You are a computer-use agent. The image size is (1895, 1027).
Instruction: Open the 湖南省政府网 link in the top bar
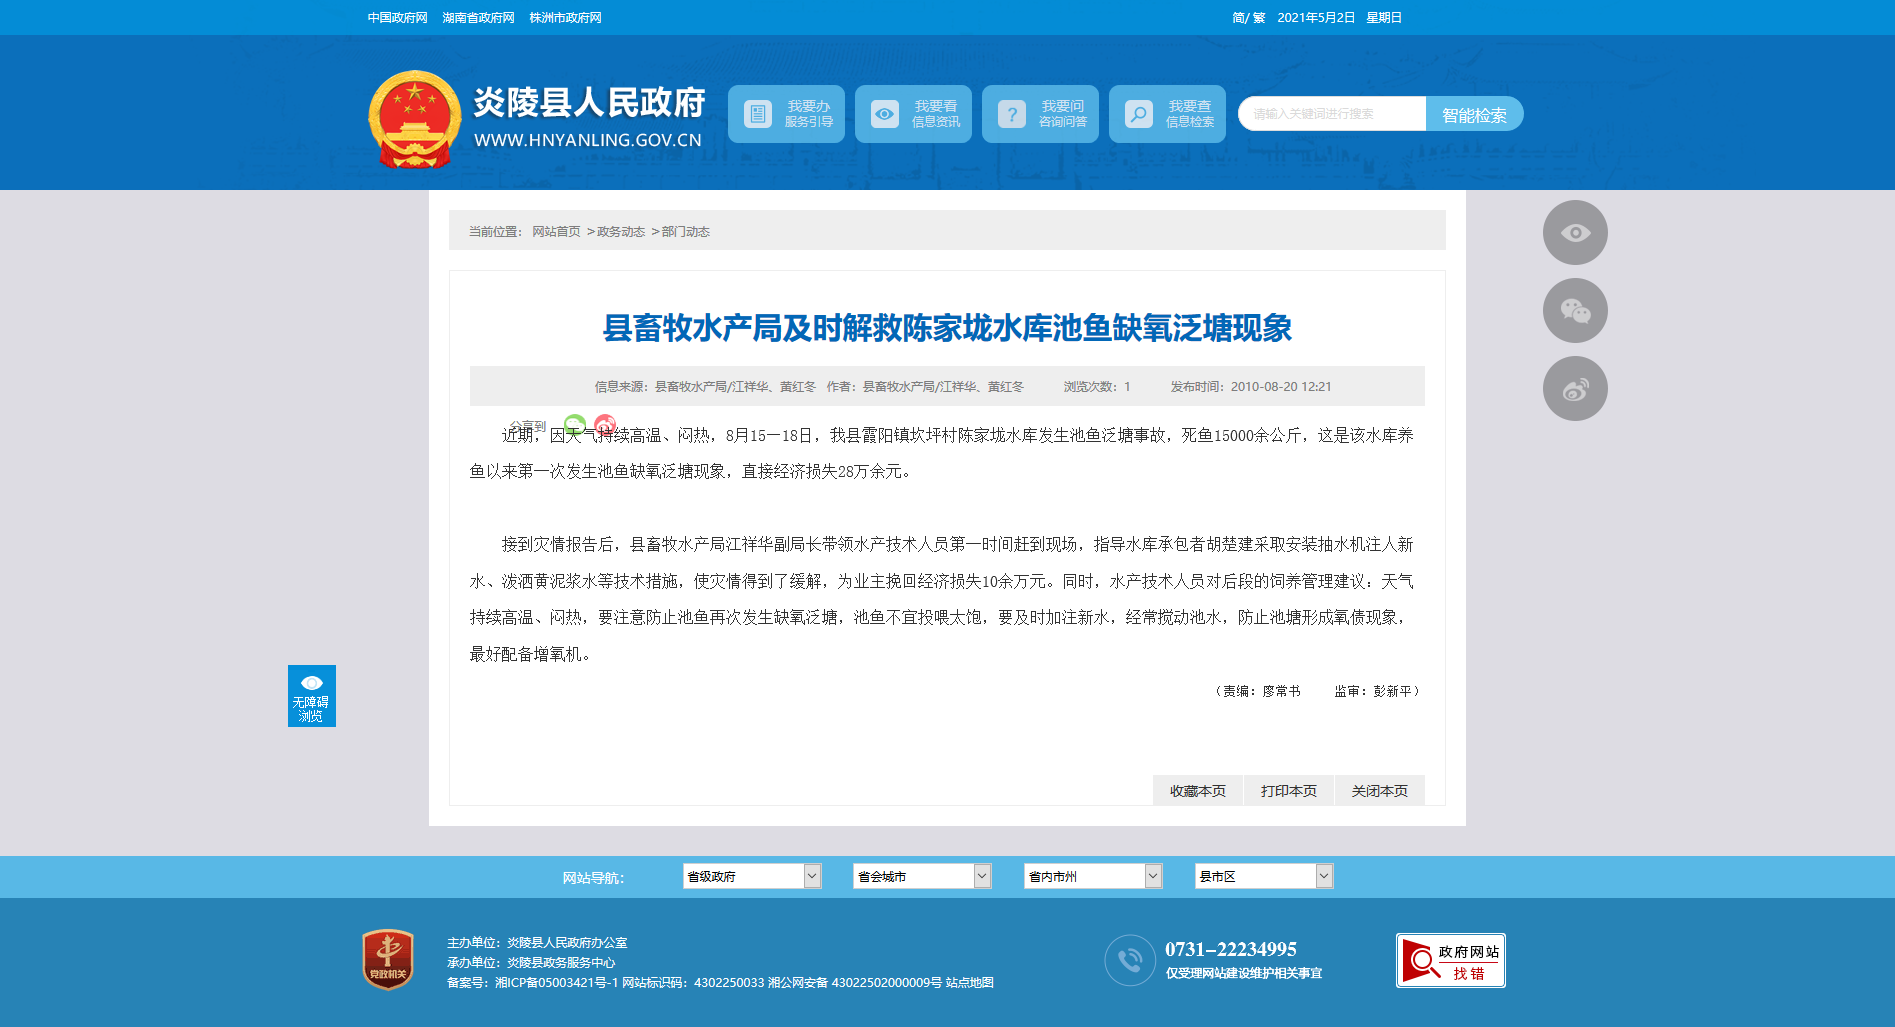[478, 18]
